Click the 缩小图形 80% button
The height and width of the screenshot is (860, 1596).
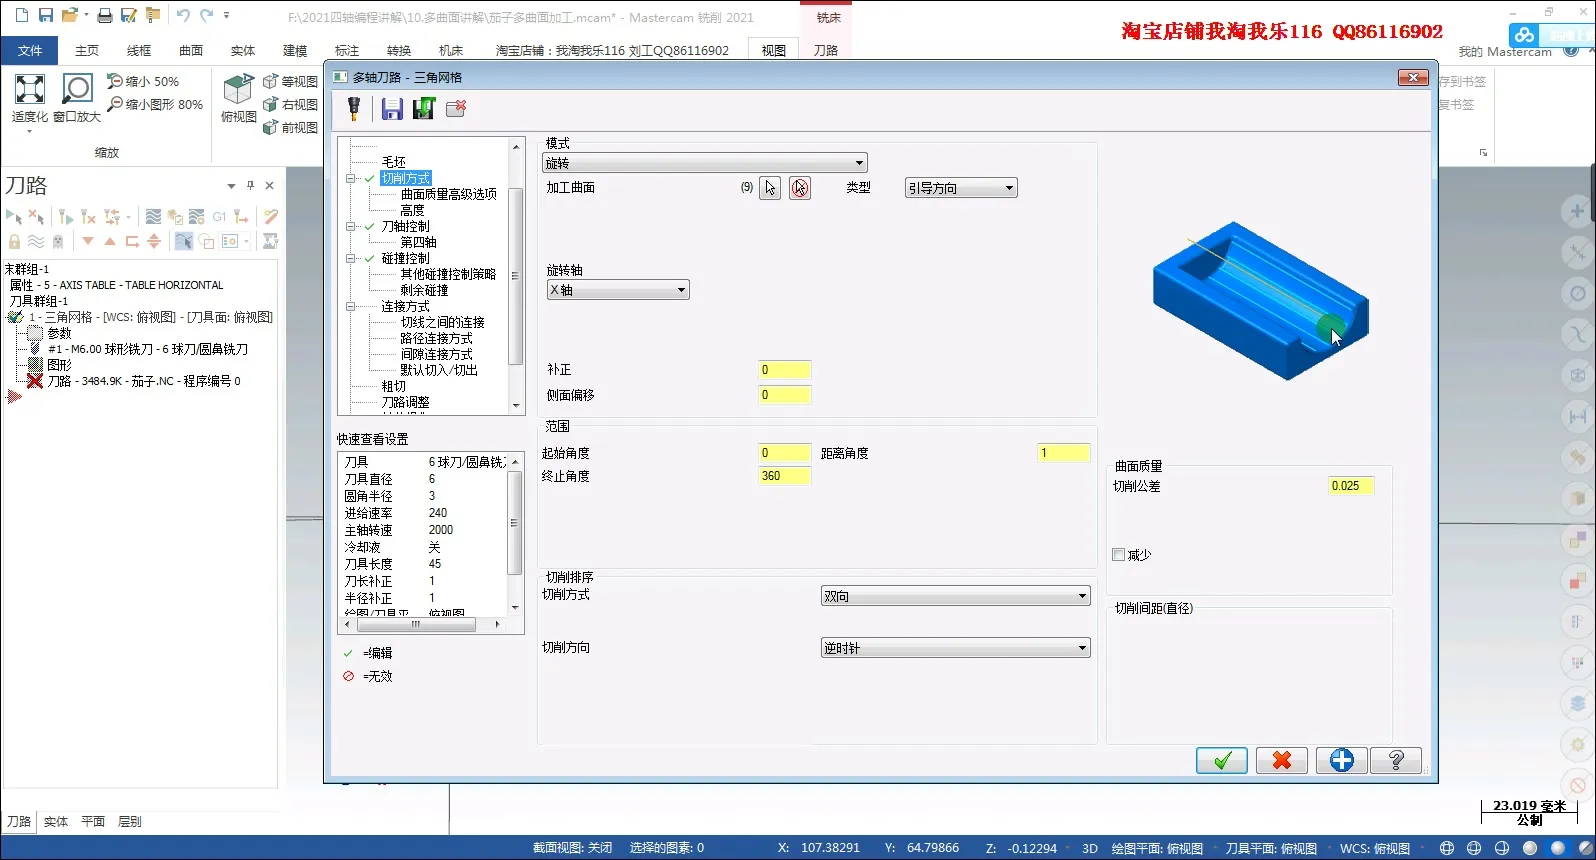[x=155, y=104]
